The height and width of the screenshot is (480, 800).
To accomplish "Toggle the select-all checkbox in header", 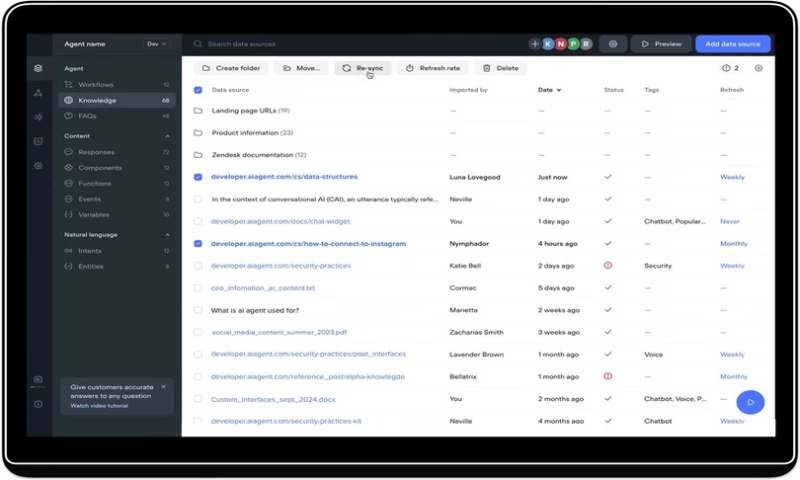I will coord(198,90).
